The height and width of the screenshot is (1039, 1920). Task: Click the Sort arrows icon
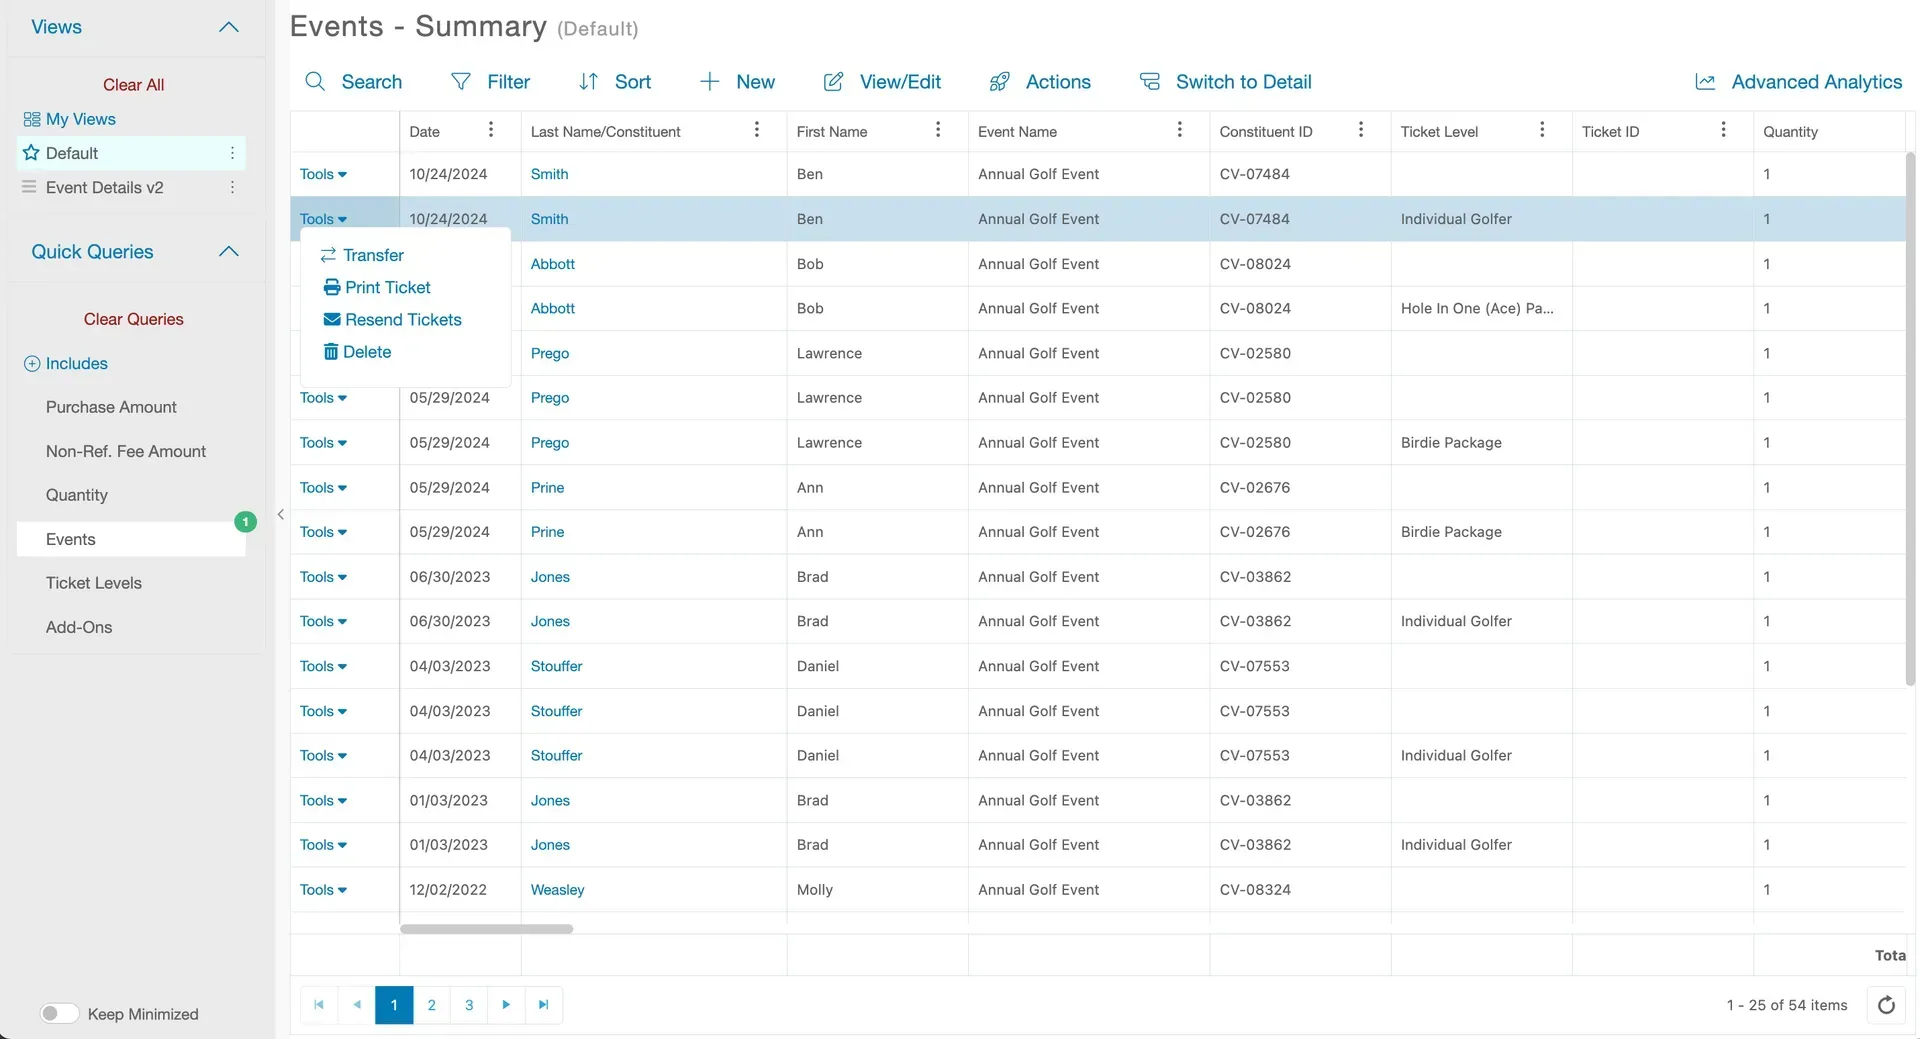click(589, 82)
